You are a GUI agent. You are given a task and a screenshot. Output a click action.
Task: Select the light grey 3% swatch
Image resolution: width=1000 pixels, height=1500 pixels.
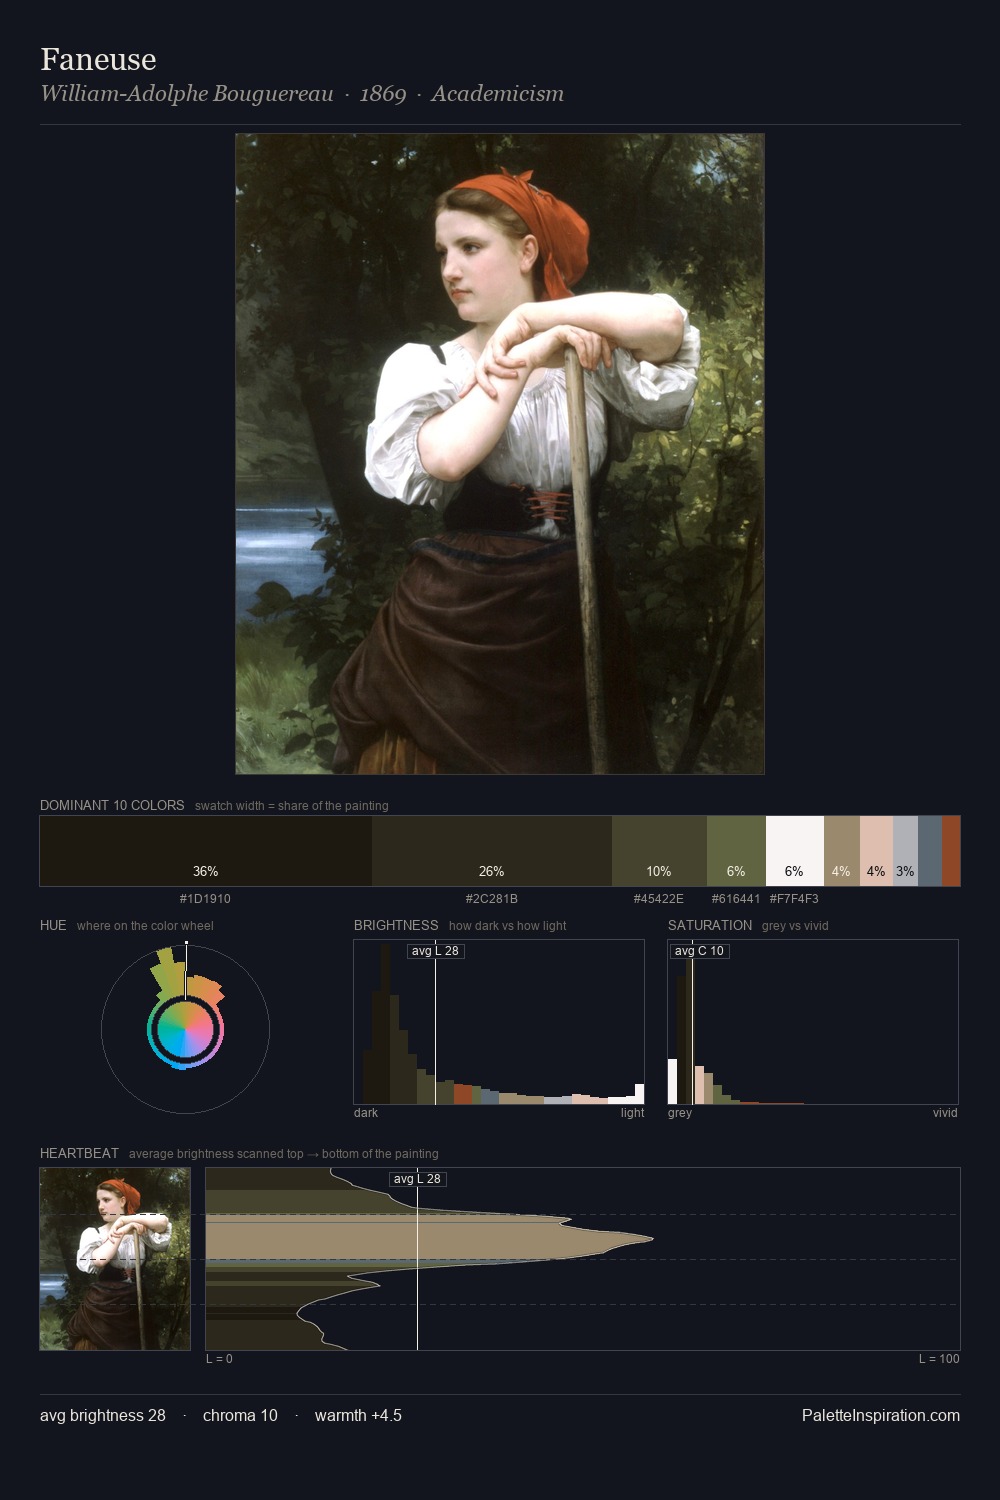pos(905,851)
